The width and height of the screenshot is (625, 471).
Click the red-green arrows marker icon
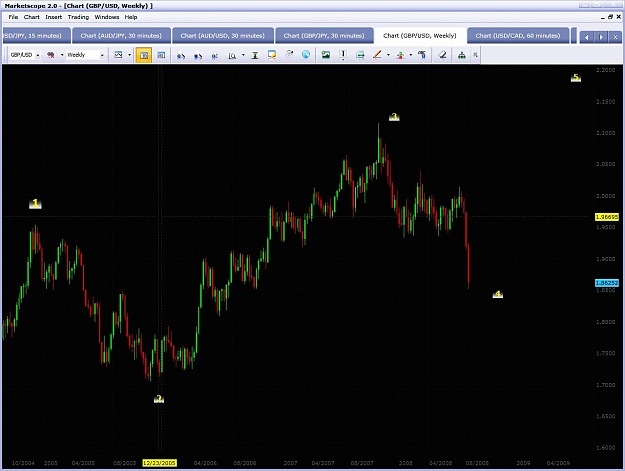pos(400,55)
